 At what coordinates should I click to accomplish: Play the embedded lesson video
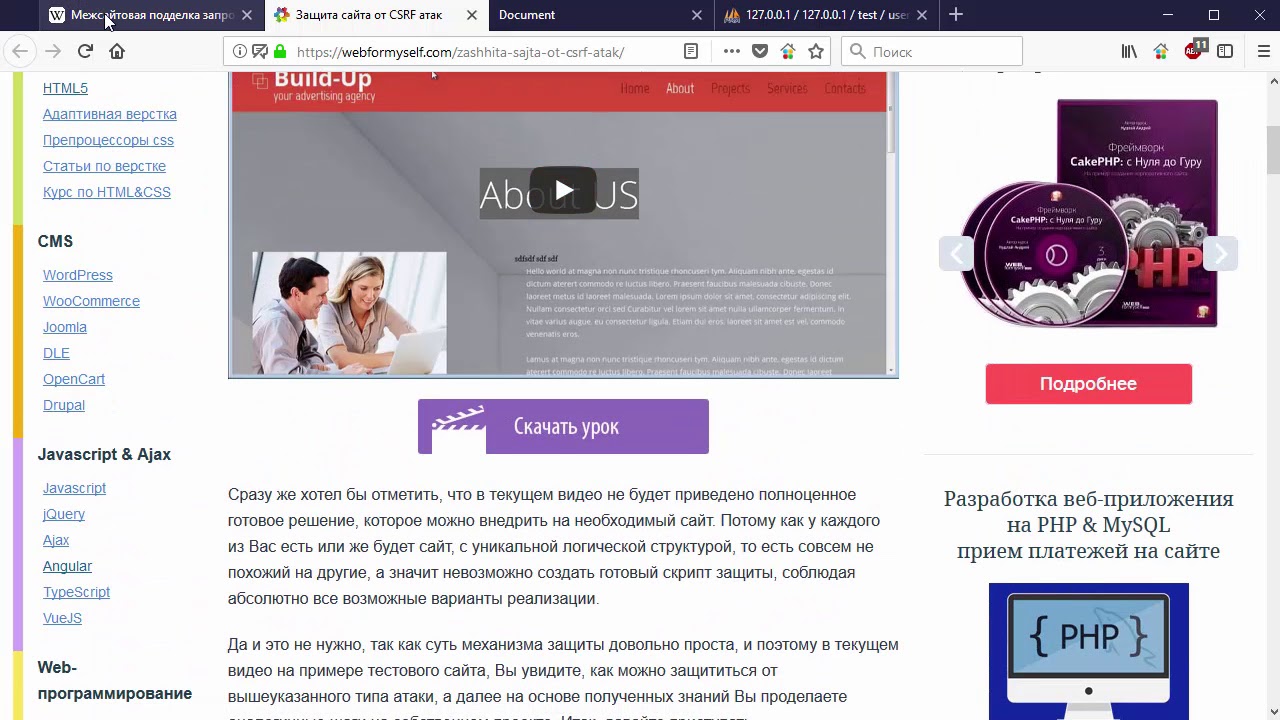[563, 190]
